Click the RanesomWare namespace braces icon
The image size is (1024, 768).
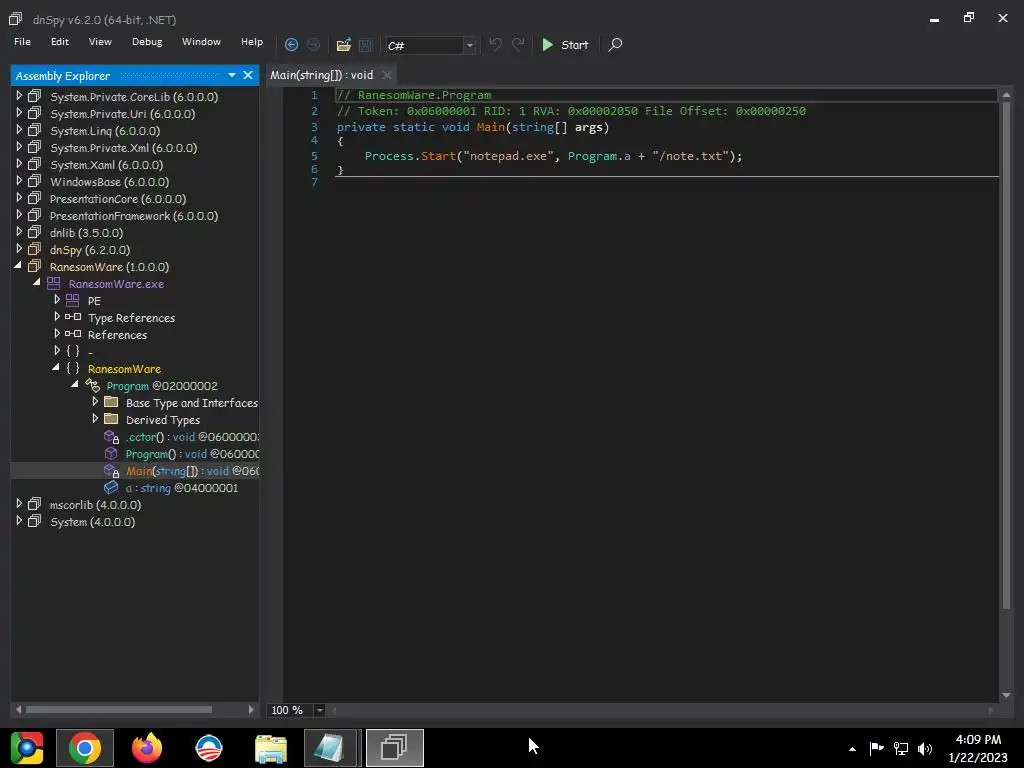click(72, 368)
